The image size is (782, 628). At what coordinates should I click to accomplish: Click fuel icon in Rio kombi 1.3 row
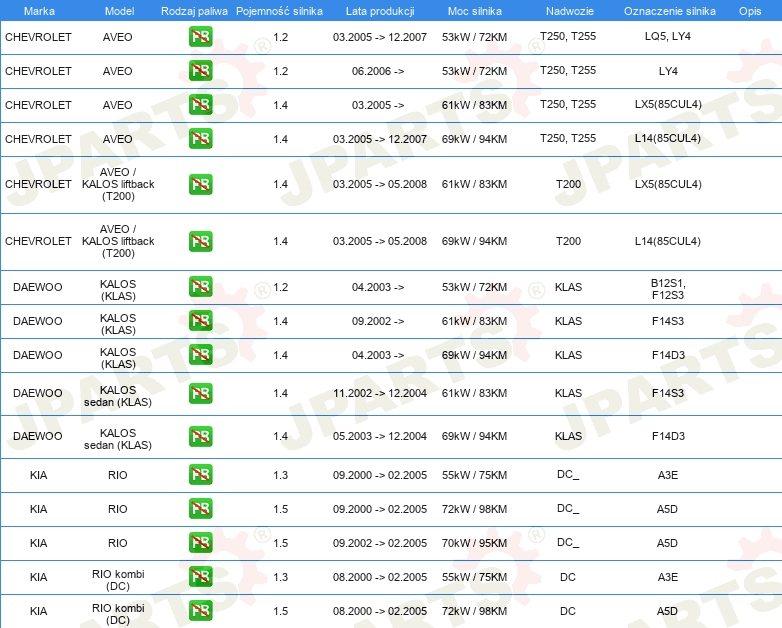[200, 577]
